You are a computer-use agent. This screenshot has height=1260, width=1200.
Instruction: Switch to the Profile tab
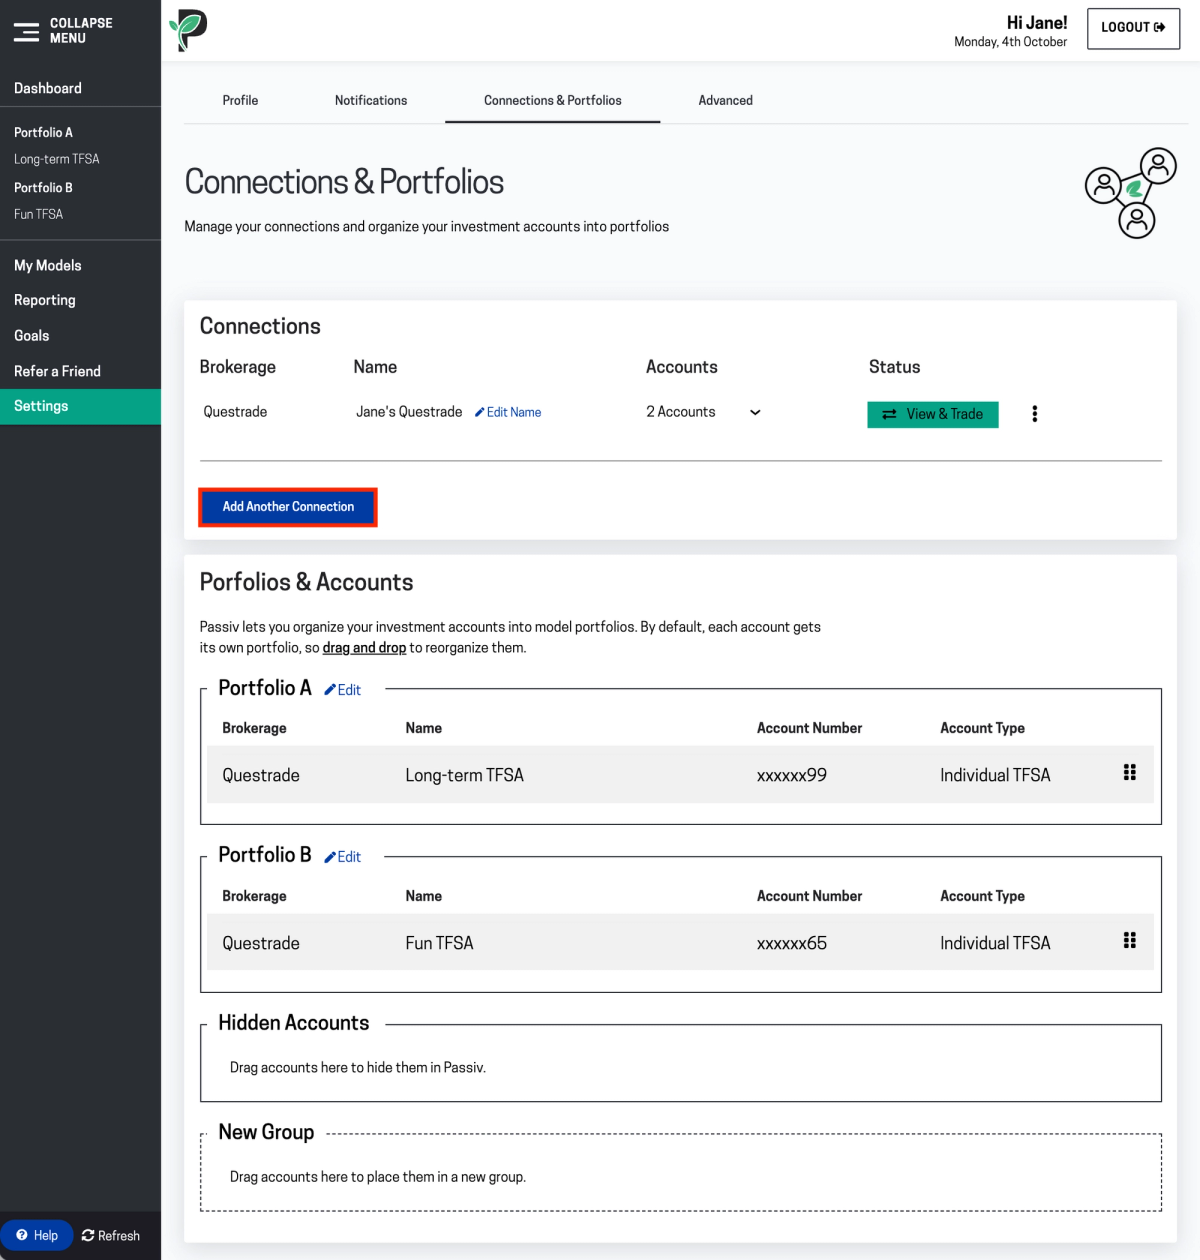(x=240, y=100)
